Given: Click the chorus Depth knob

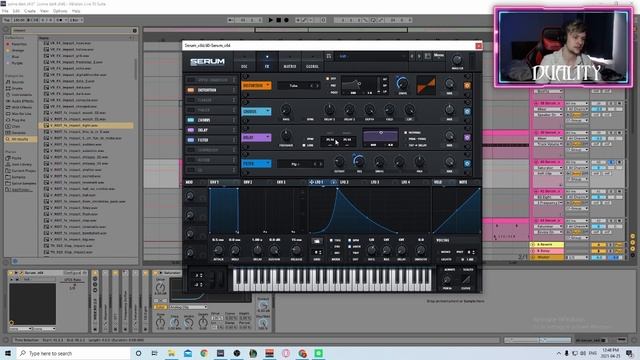Looking at the screenshot, I should (369, 109).
